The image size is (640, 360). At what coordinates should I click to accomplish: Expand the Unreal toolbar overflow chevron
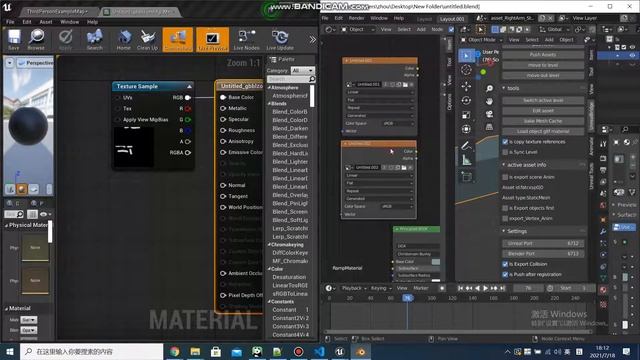pyautogui.click(x=313, y=40)
